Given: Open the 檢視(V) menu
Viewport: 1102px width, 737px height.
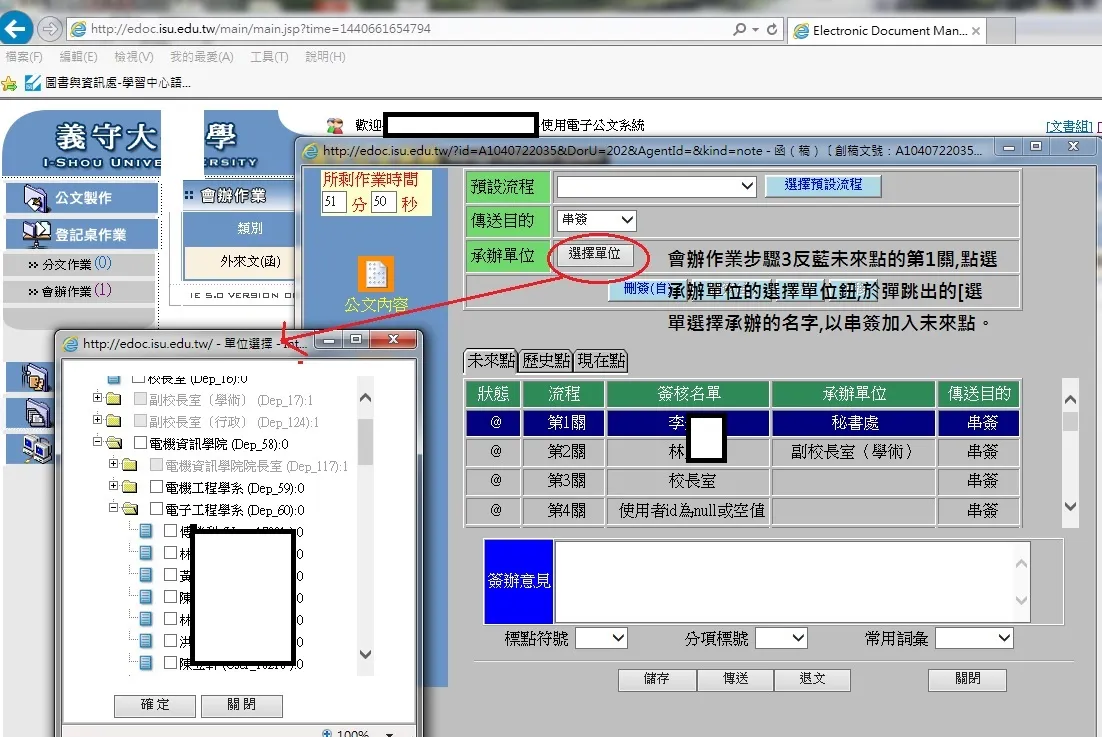Looking at the screenshot, I should (x=134, y=57).
